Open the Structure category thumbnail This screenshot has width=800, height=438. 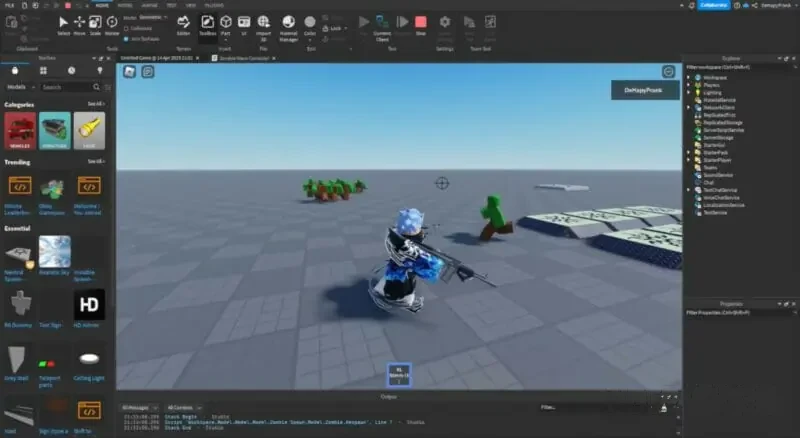[55, 131]
